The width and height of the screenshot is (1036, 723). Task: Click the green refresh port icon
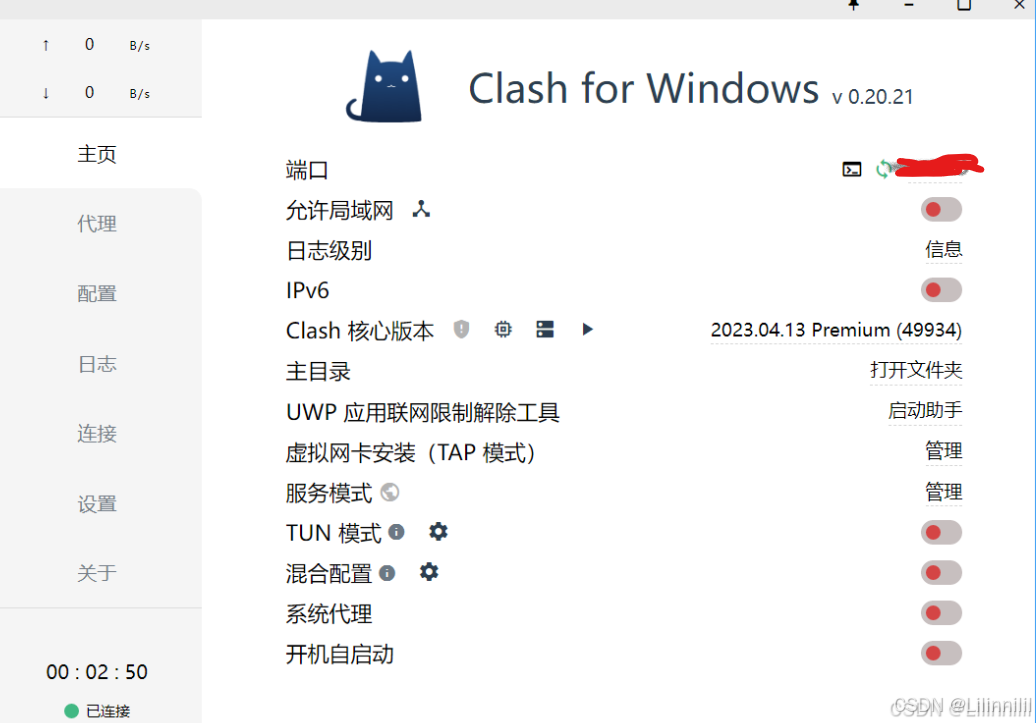pyautogui.click(x=883, y=169)
